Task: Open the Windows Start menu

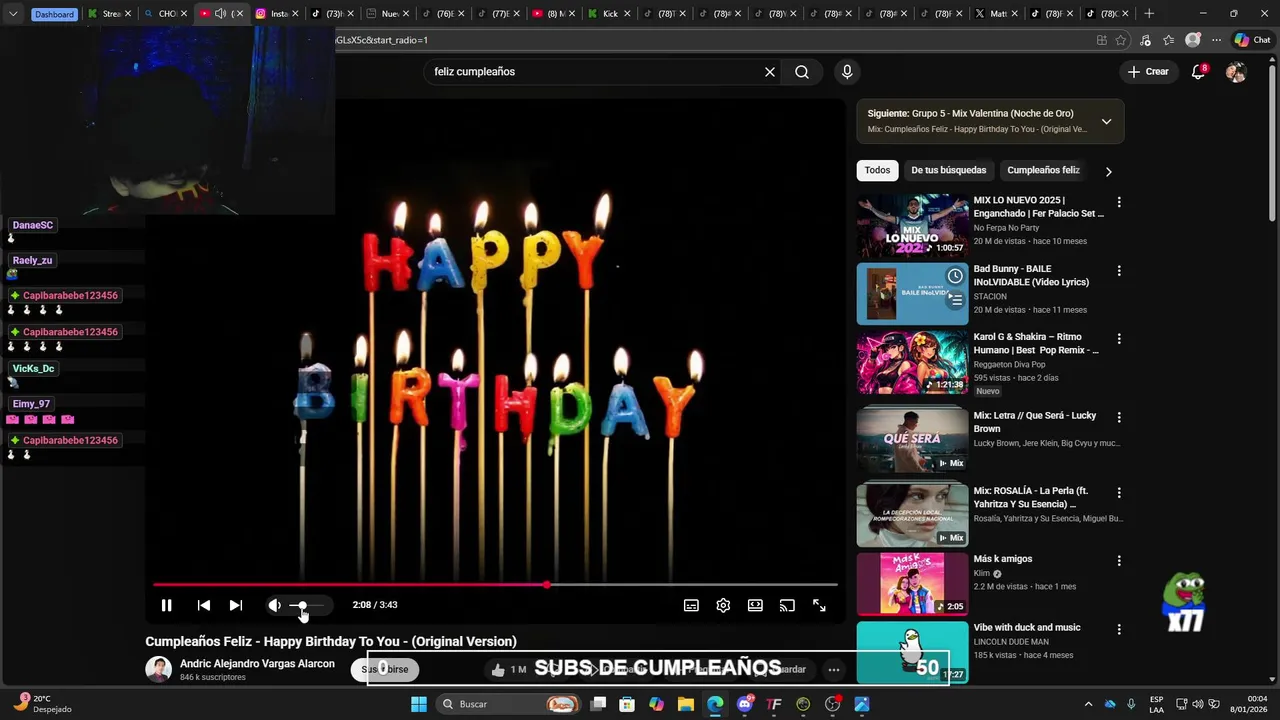Action: pyautogui.click(x=419, y=704)
